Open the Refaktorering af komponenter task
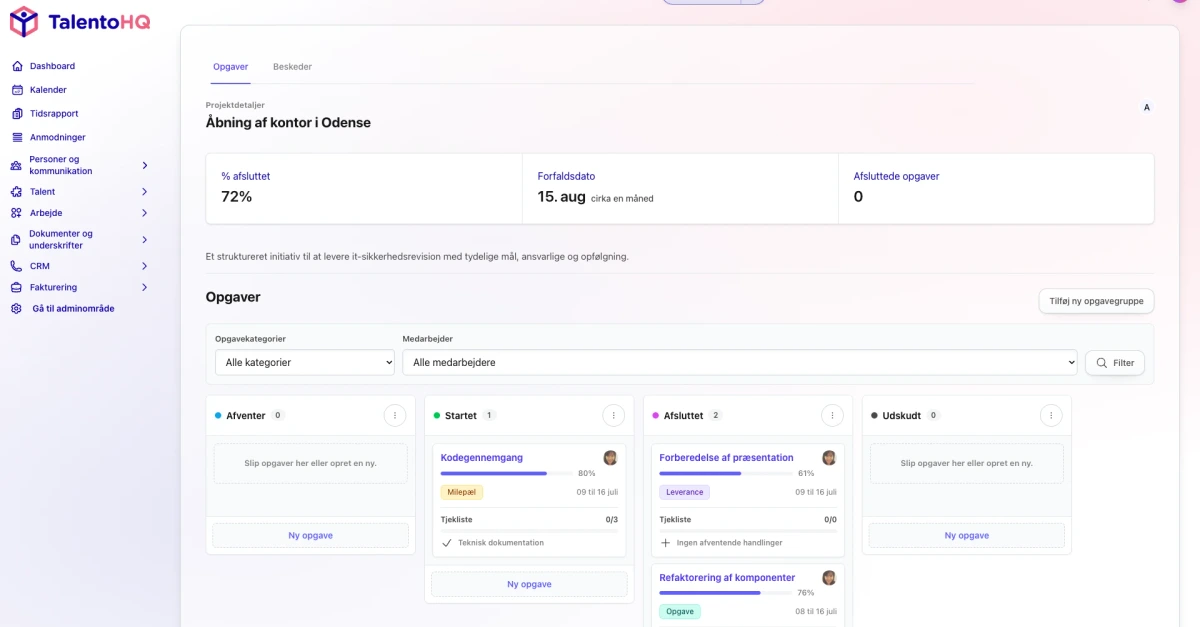1200x627 pixels. [x=727, y=578]
